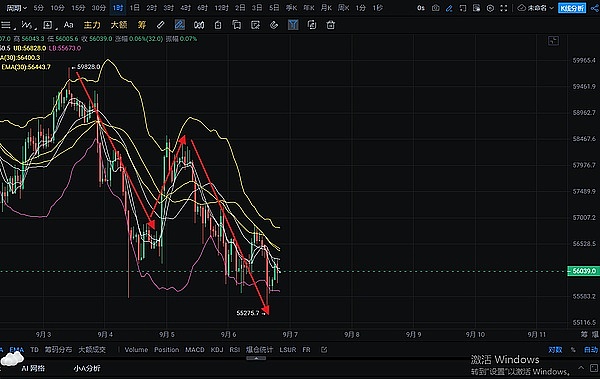Screen dimensions: 600x379
Task: Switch to the 15分 timeframe
Action: click(x=78, y=8)
